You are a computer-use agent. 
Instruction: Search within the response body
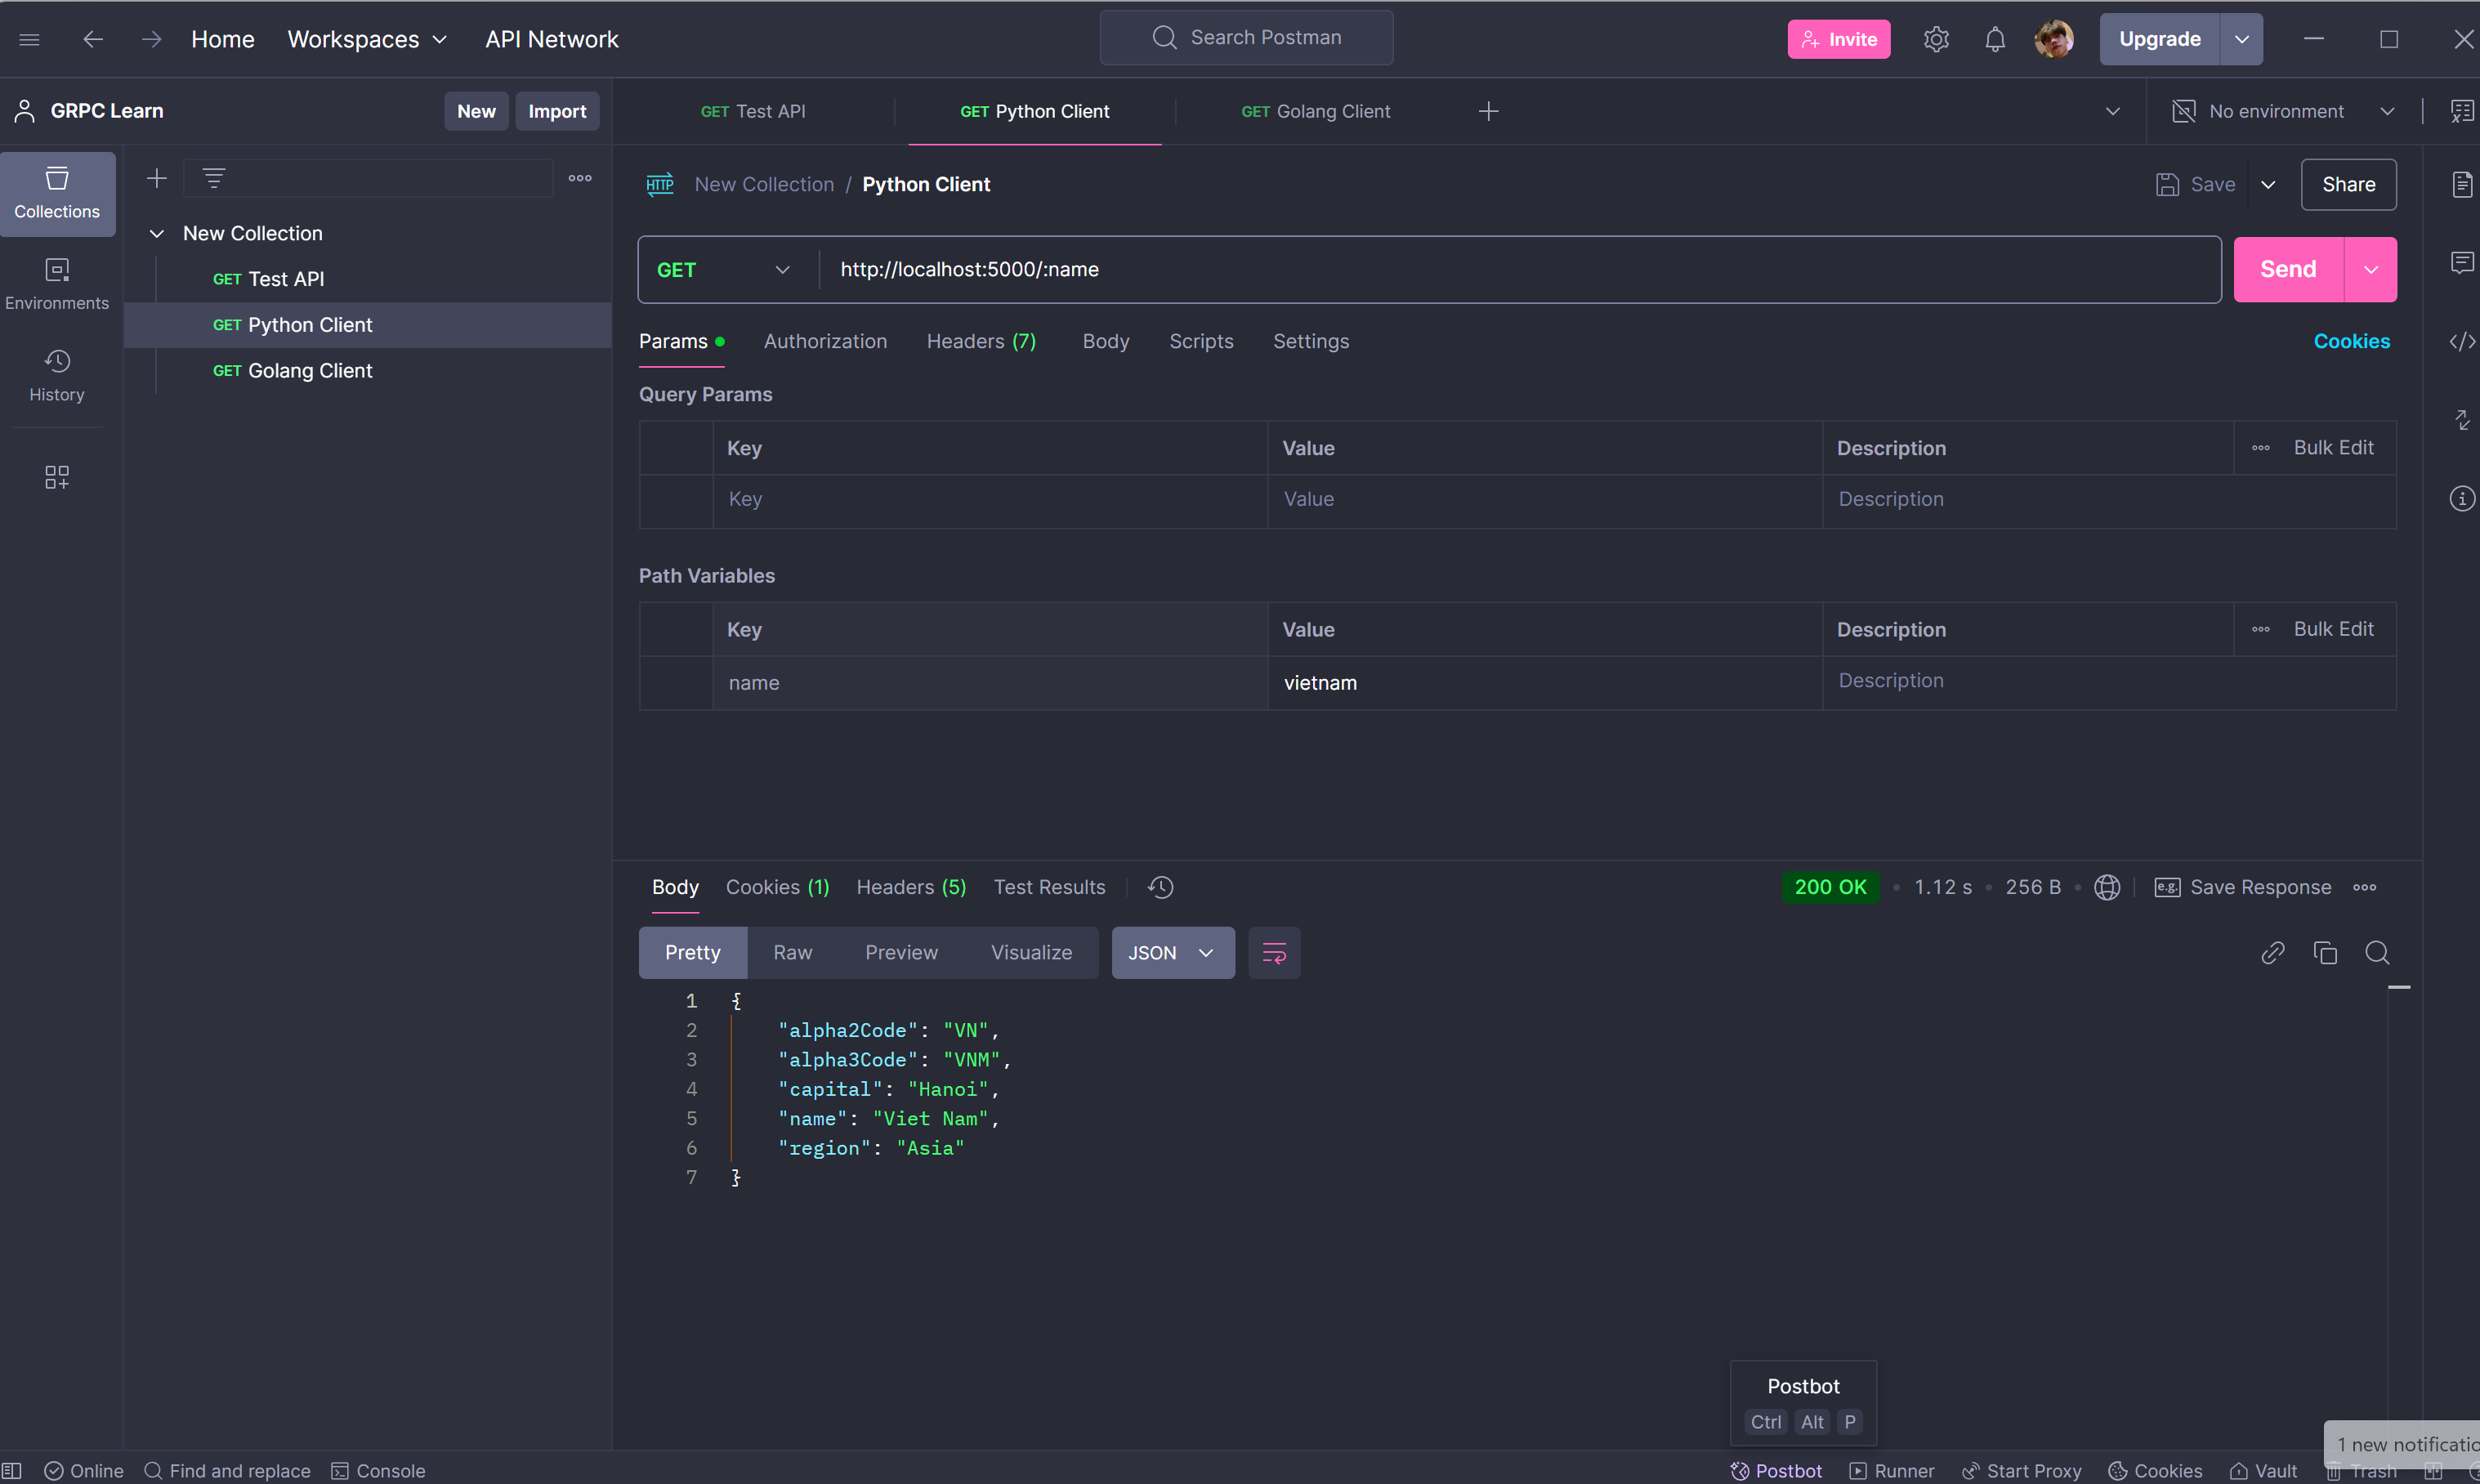pyautogui.click(x=2377, y=953)
